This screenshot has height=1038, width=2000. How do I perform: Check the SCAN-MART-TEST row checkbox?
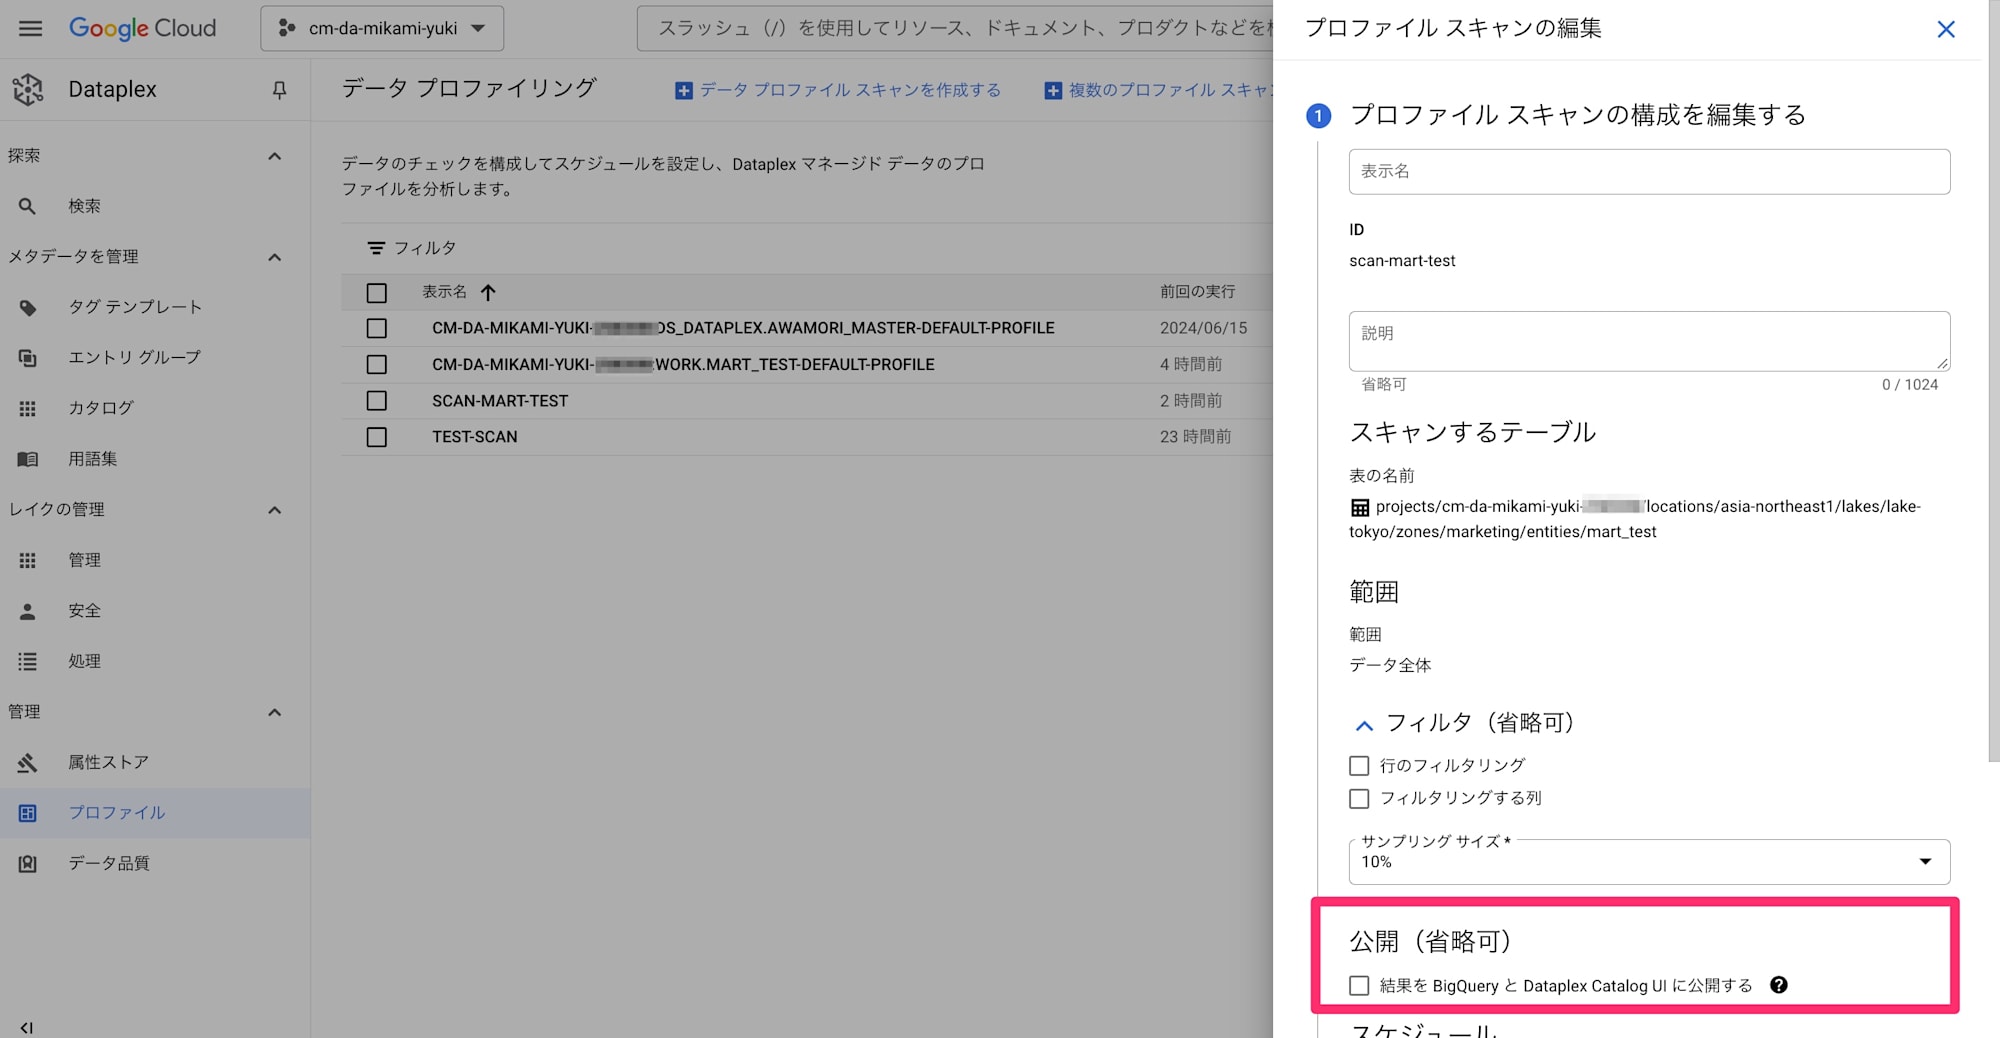pyautogui.click(x=377, y=401)
